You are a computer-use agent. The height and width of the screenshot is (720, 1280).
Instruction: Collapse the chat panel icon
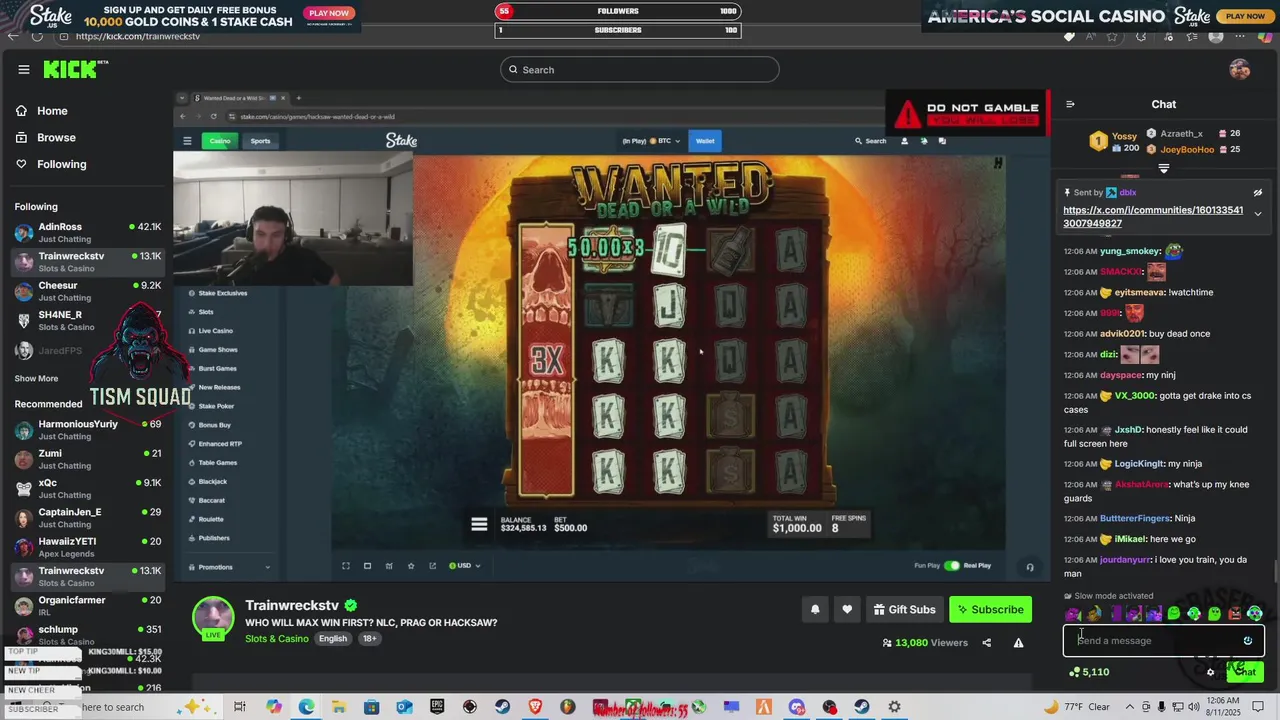(1070, 104)
